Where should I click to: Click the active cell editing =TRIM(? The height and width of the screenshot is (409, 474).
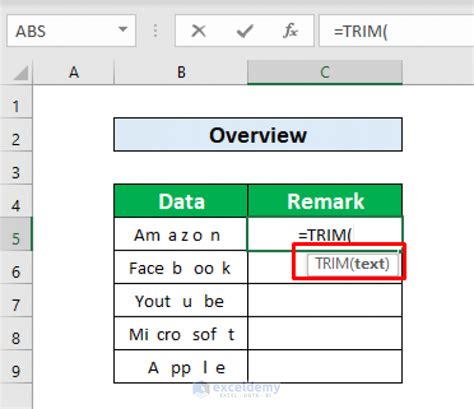coord(325,234)
